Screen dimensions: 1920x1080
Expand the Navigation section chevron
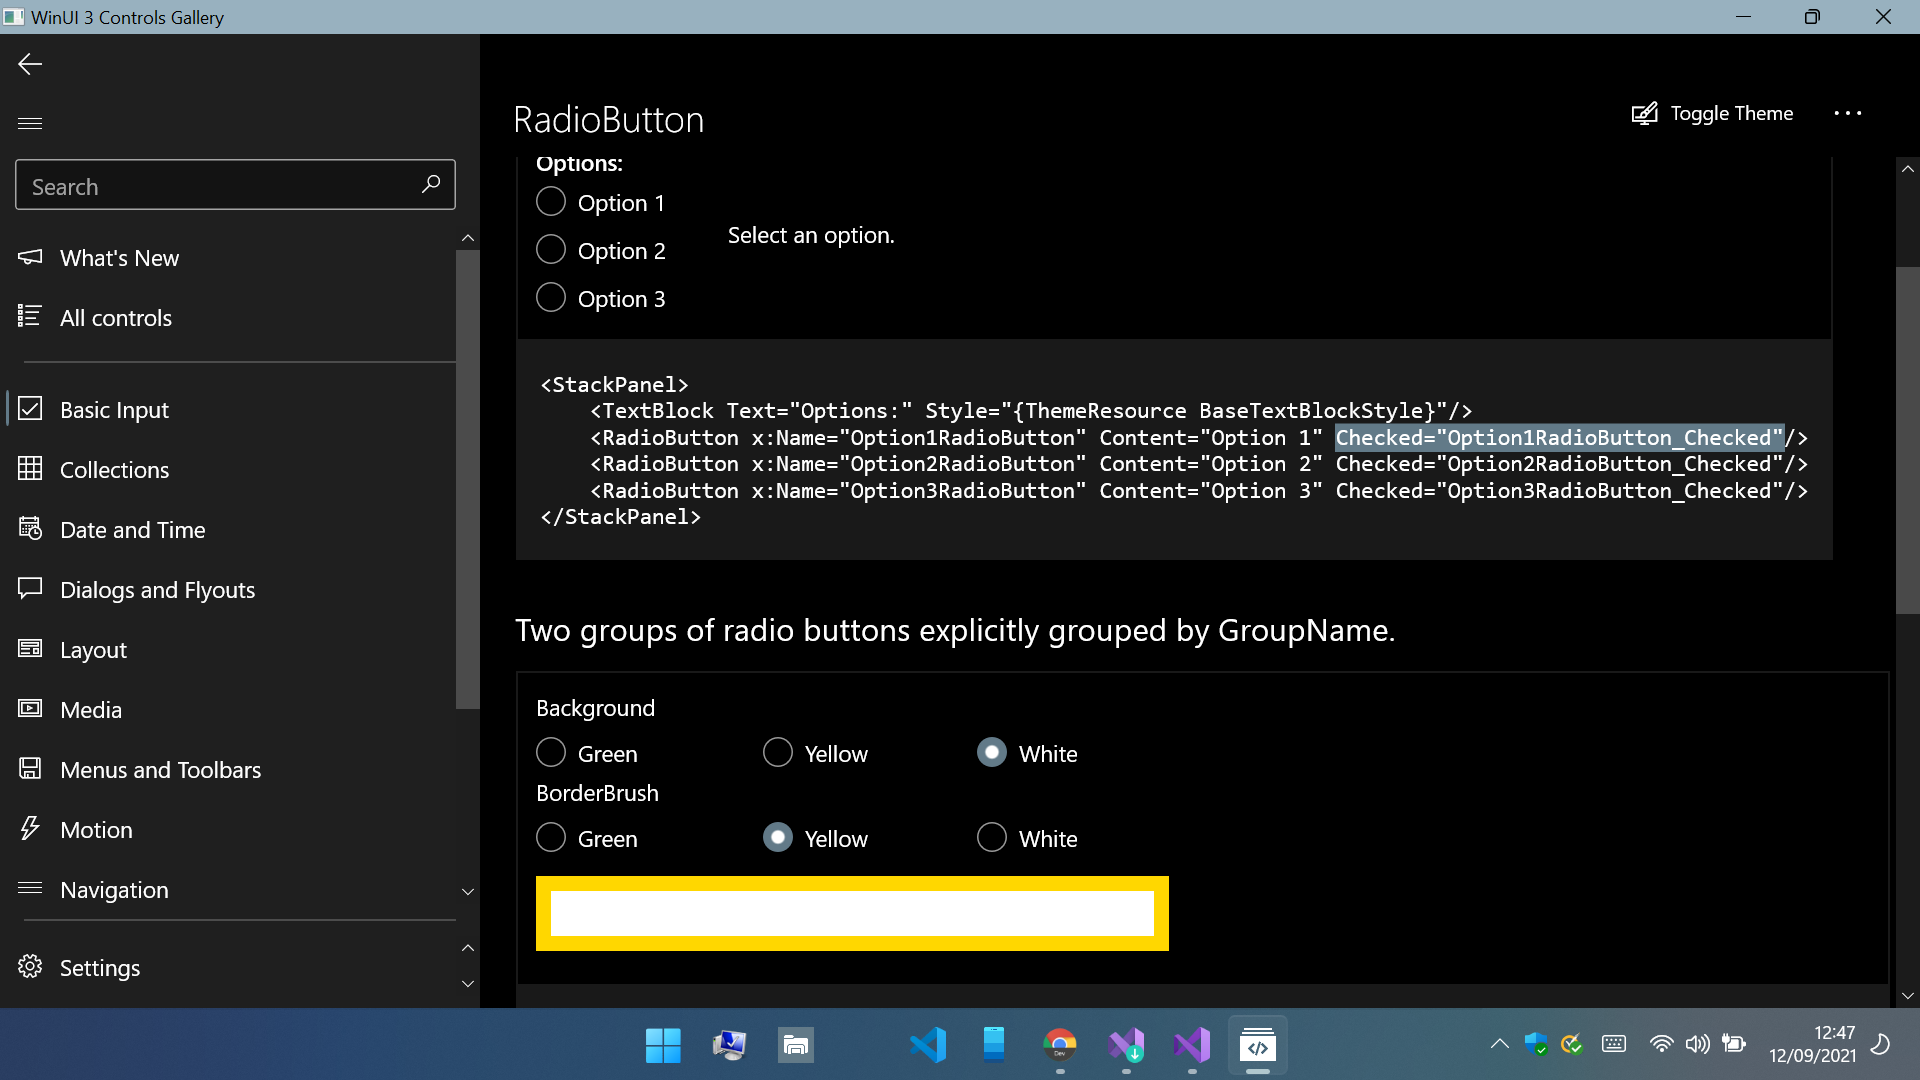[467, 891]
